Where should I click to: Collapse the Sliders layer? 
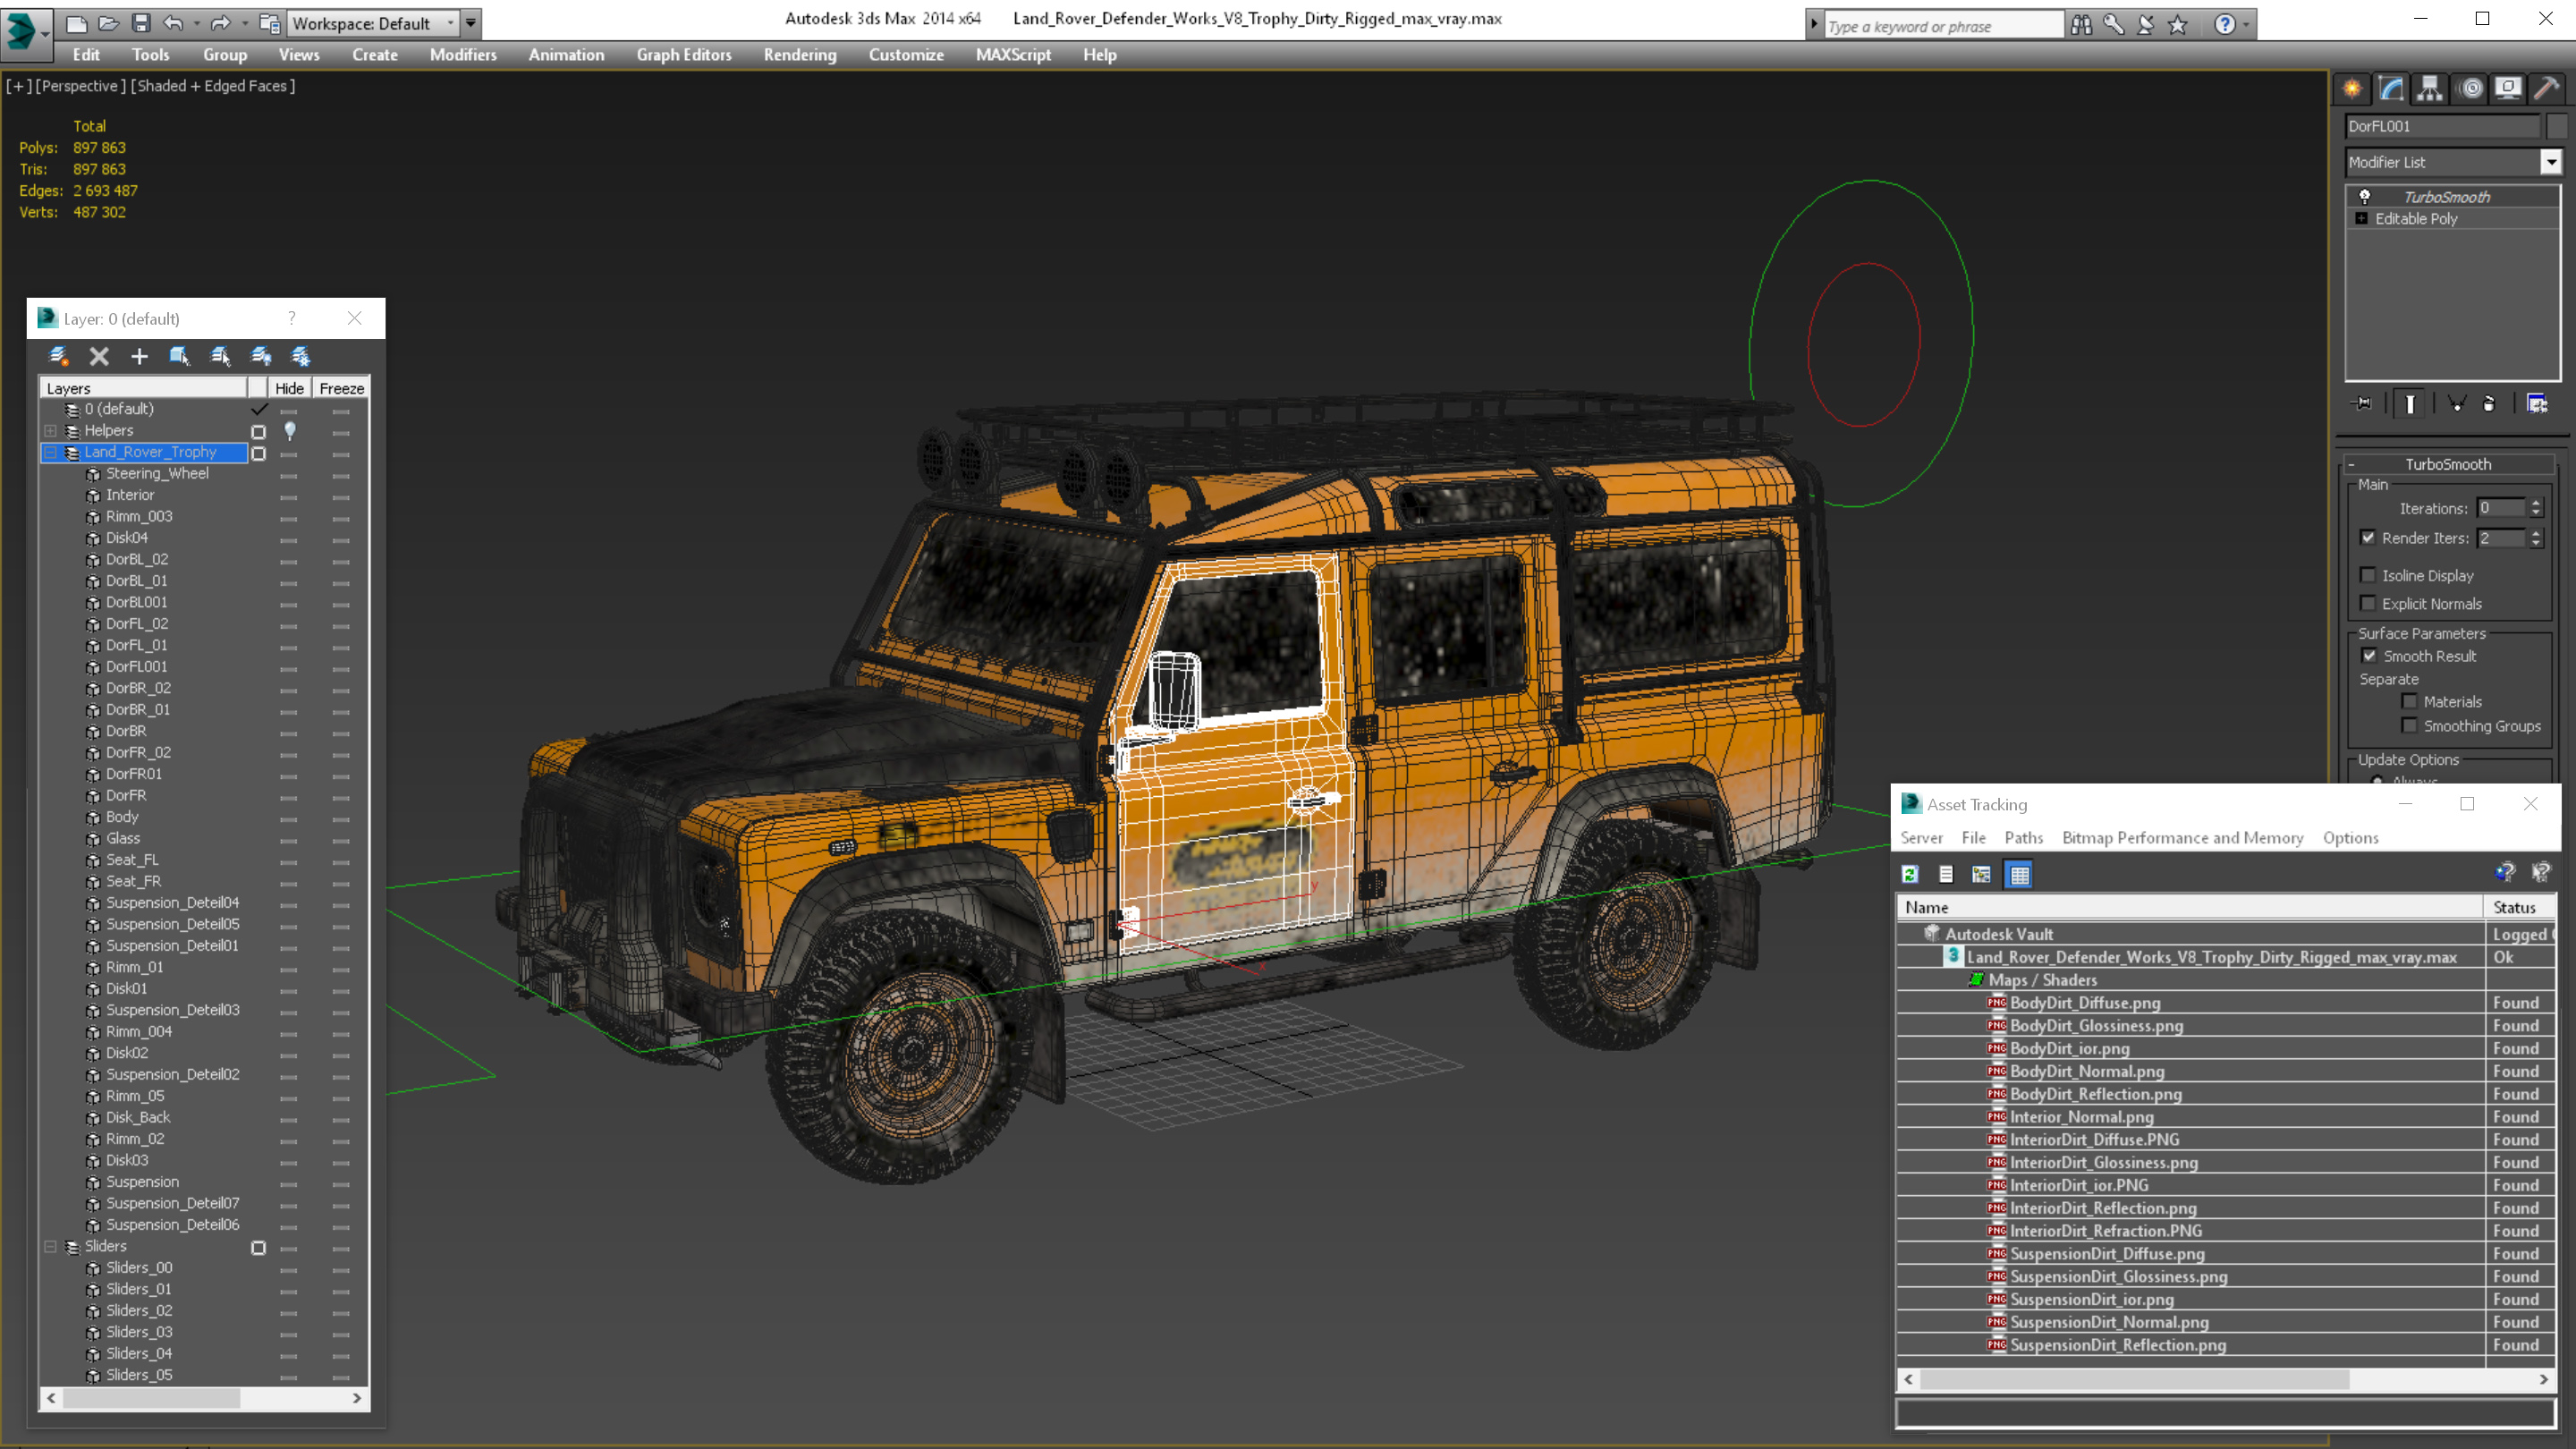(50, 1247)
